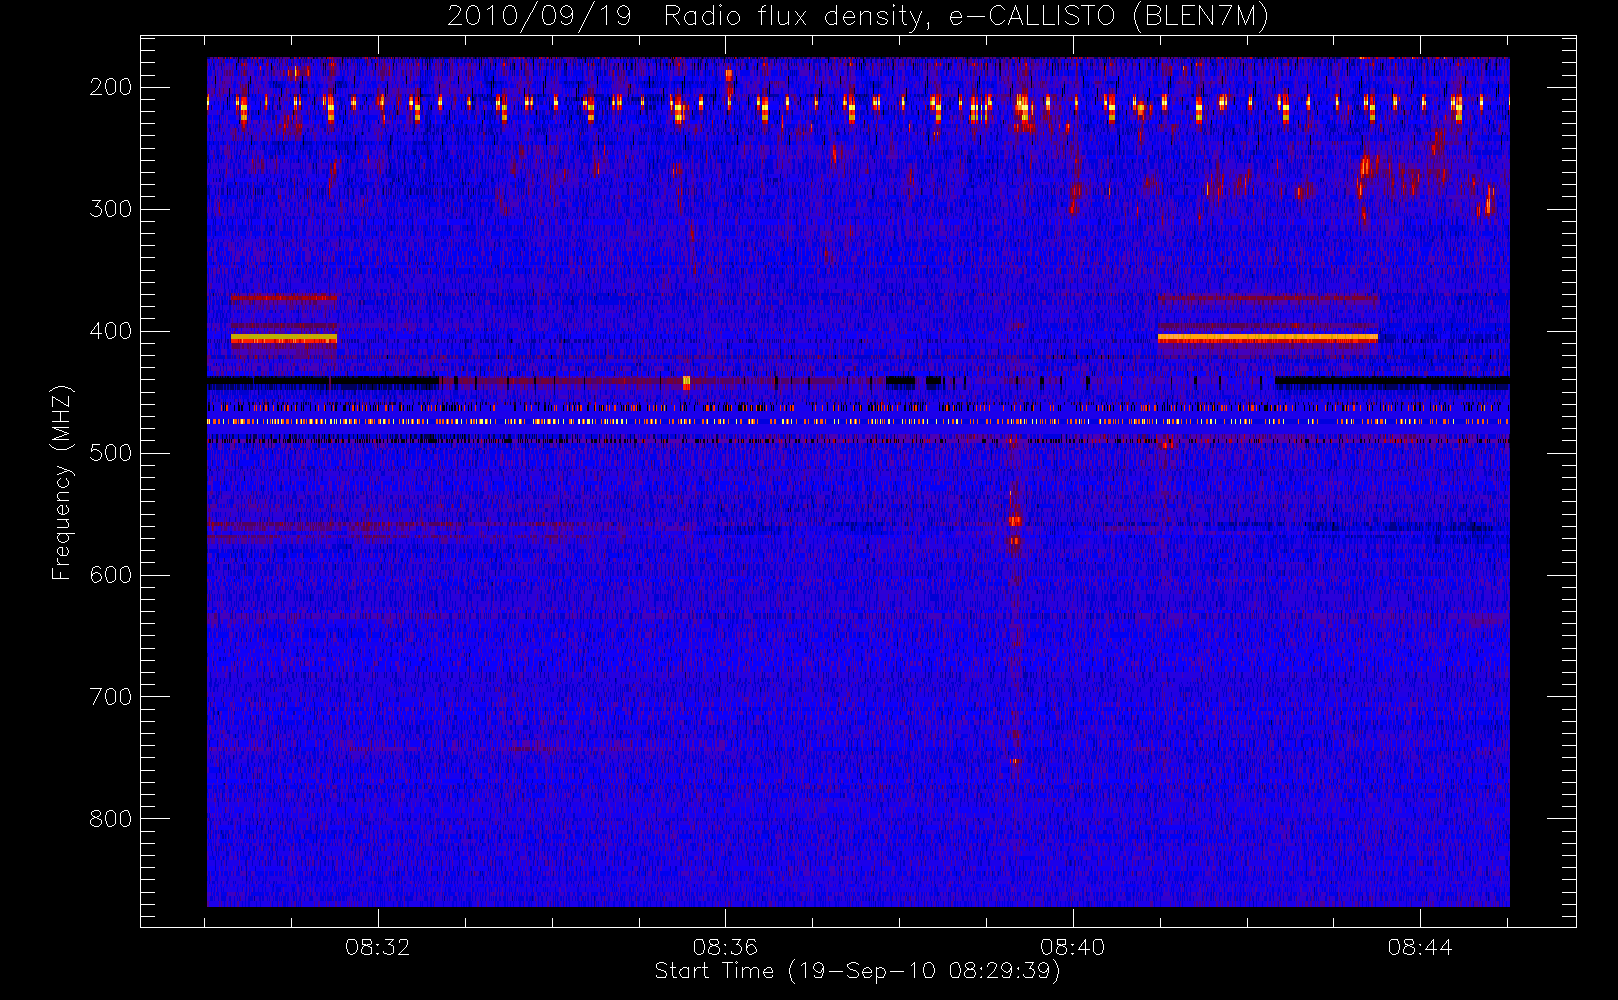
Task: Click the 08:44 time tick label
Action: click(1420, 947)
